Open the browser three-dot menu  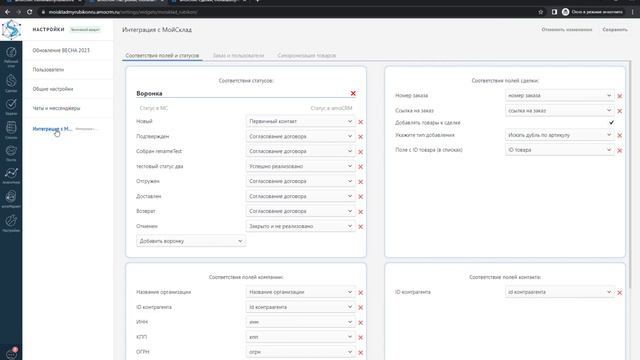point(633,12)
